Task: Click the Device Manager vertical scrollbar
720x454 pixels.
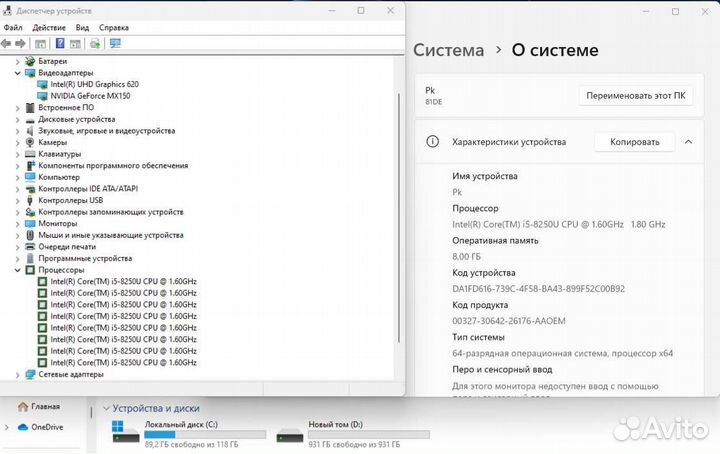Action: tap(399, 218)
